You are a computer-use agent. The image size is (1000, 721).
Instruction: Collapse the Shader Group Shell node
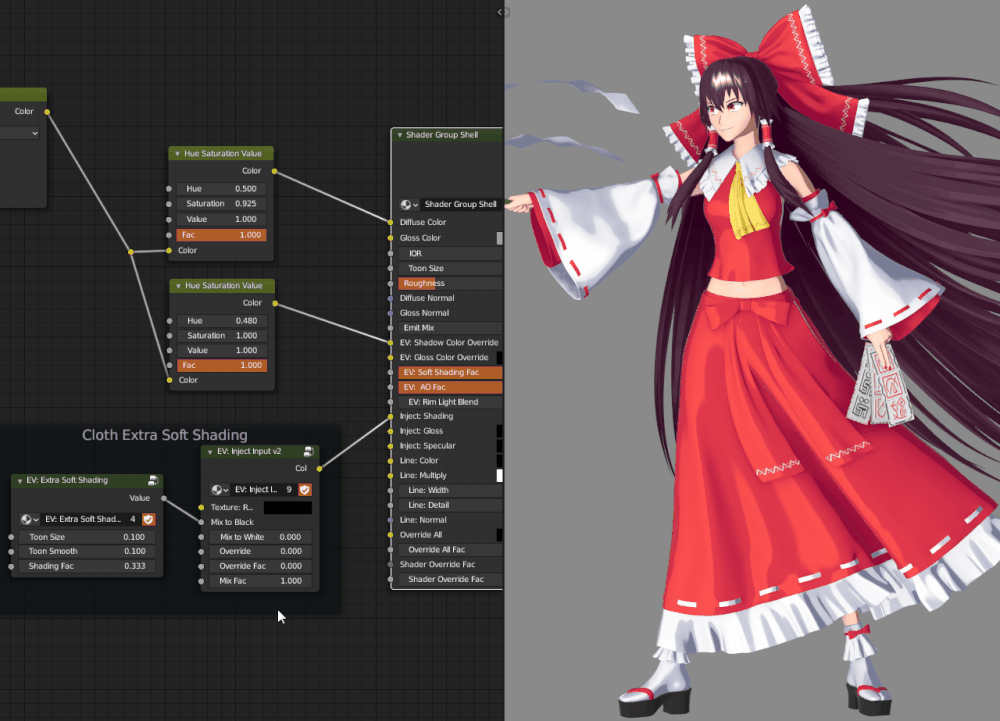coord(400,135)
